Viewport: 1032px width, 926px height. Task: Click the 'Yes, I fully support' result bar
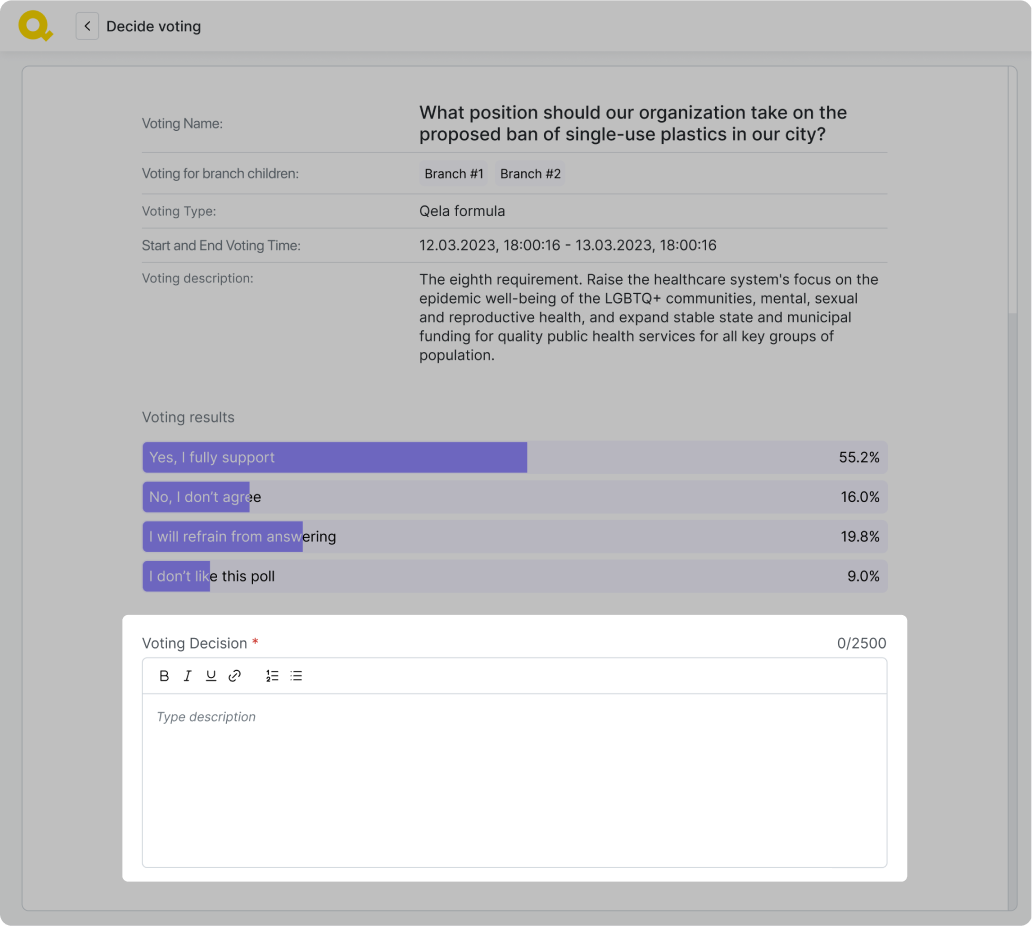point(514,457)
